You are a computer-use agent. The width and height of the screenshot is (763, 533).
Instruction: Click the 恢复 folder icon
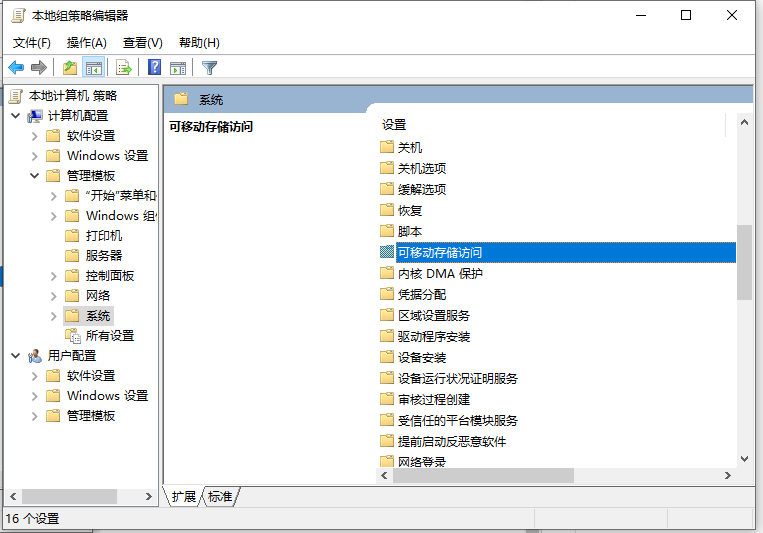[x=387, y=209]
